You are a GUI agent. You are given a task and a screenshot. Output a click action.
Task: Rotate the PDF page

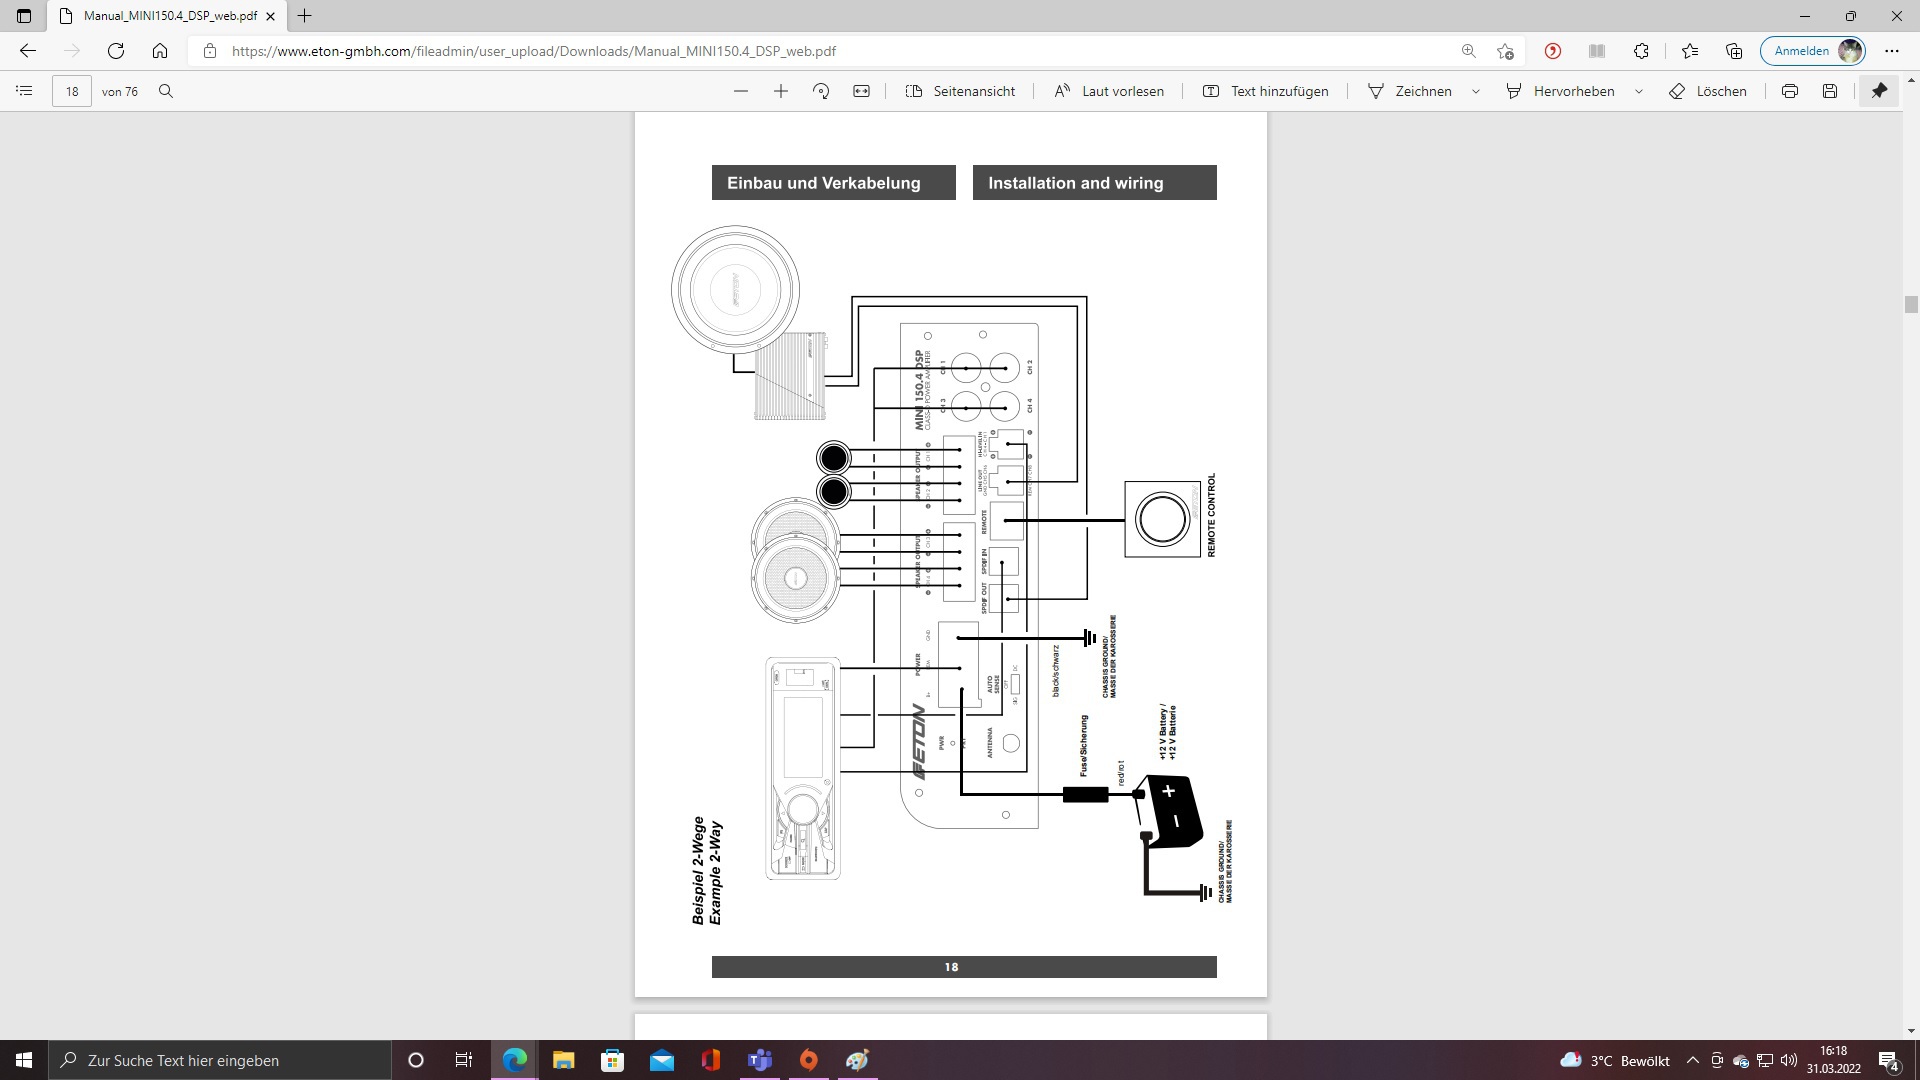point(821,91)
